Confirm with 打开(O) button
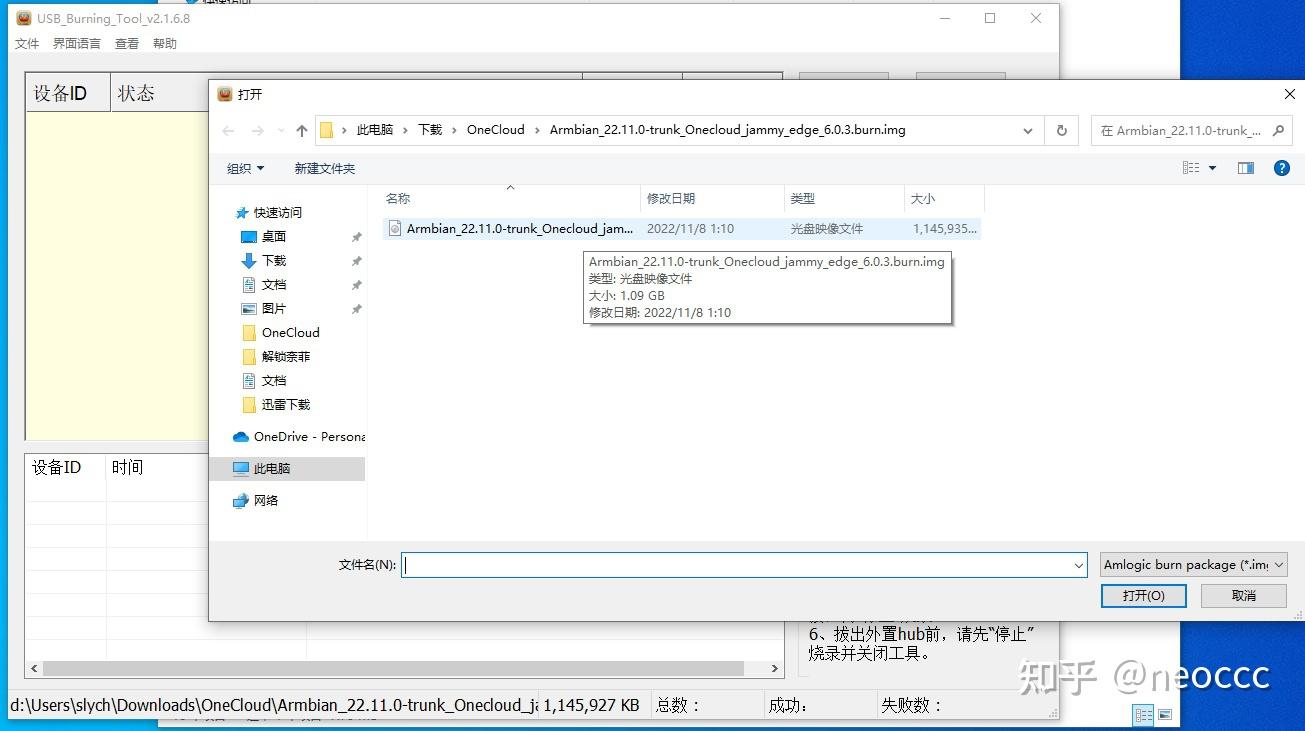 [1143, 595]
